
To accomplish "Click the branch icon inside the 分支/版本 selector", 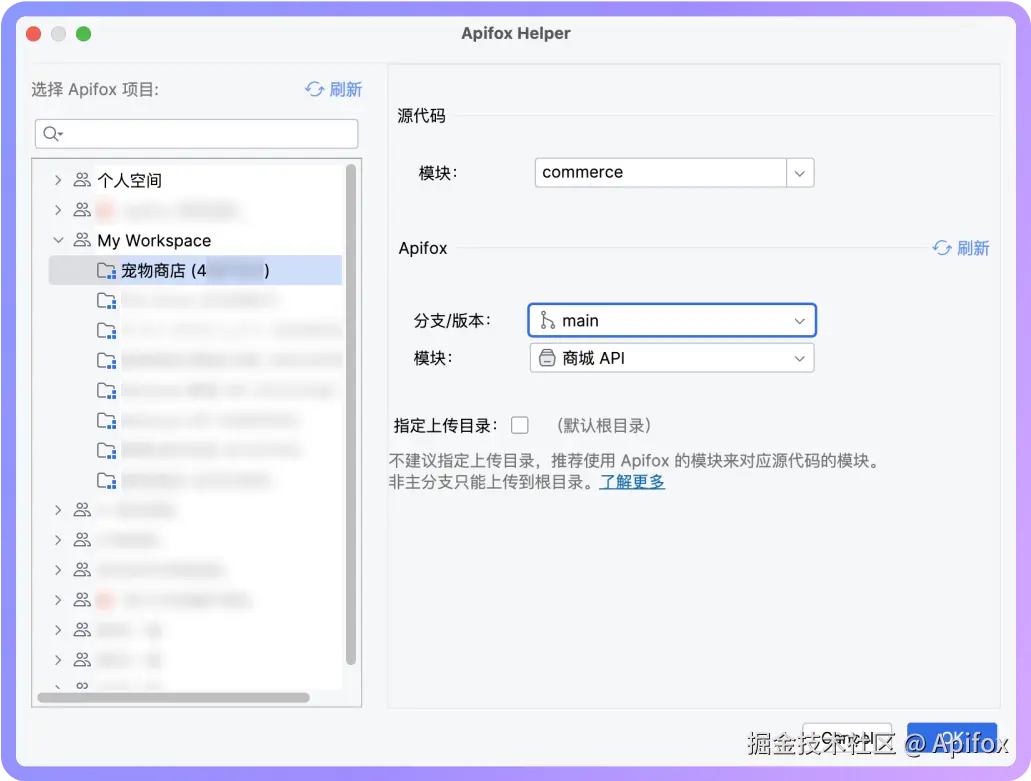I will [x=547, y=320].
